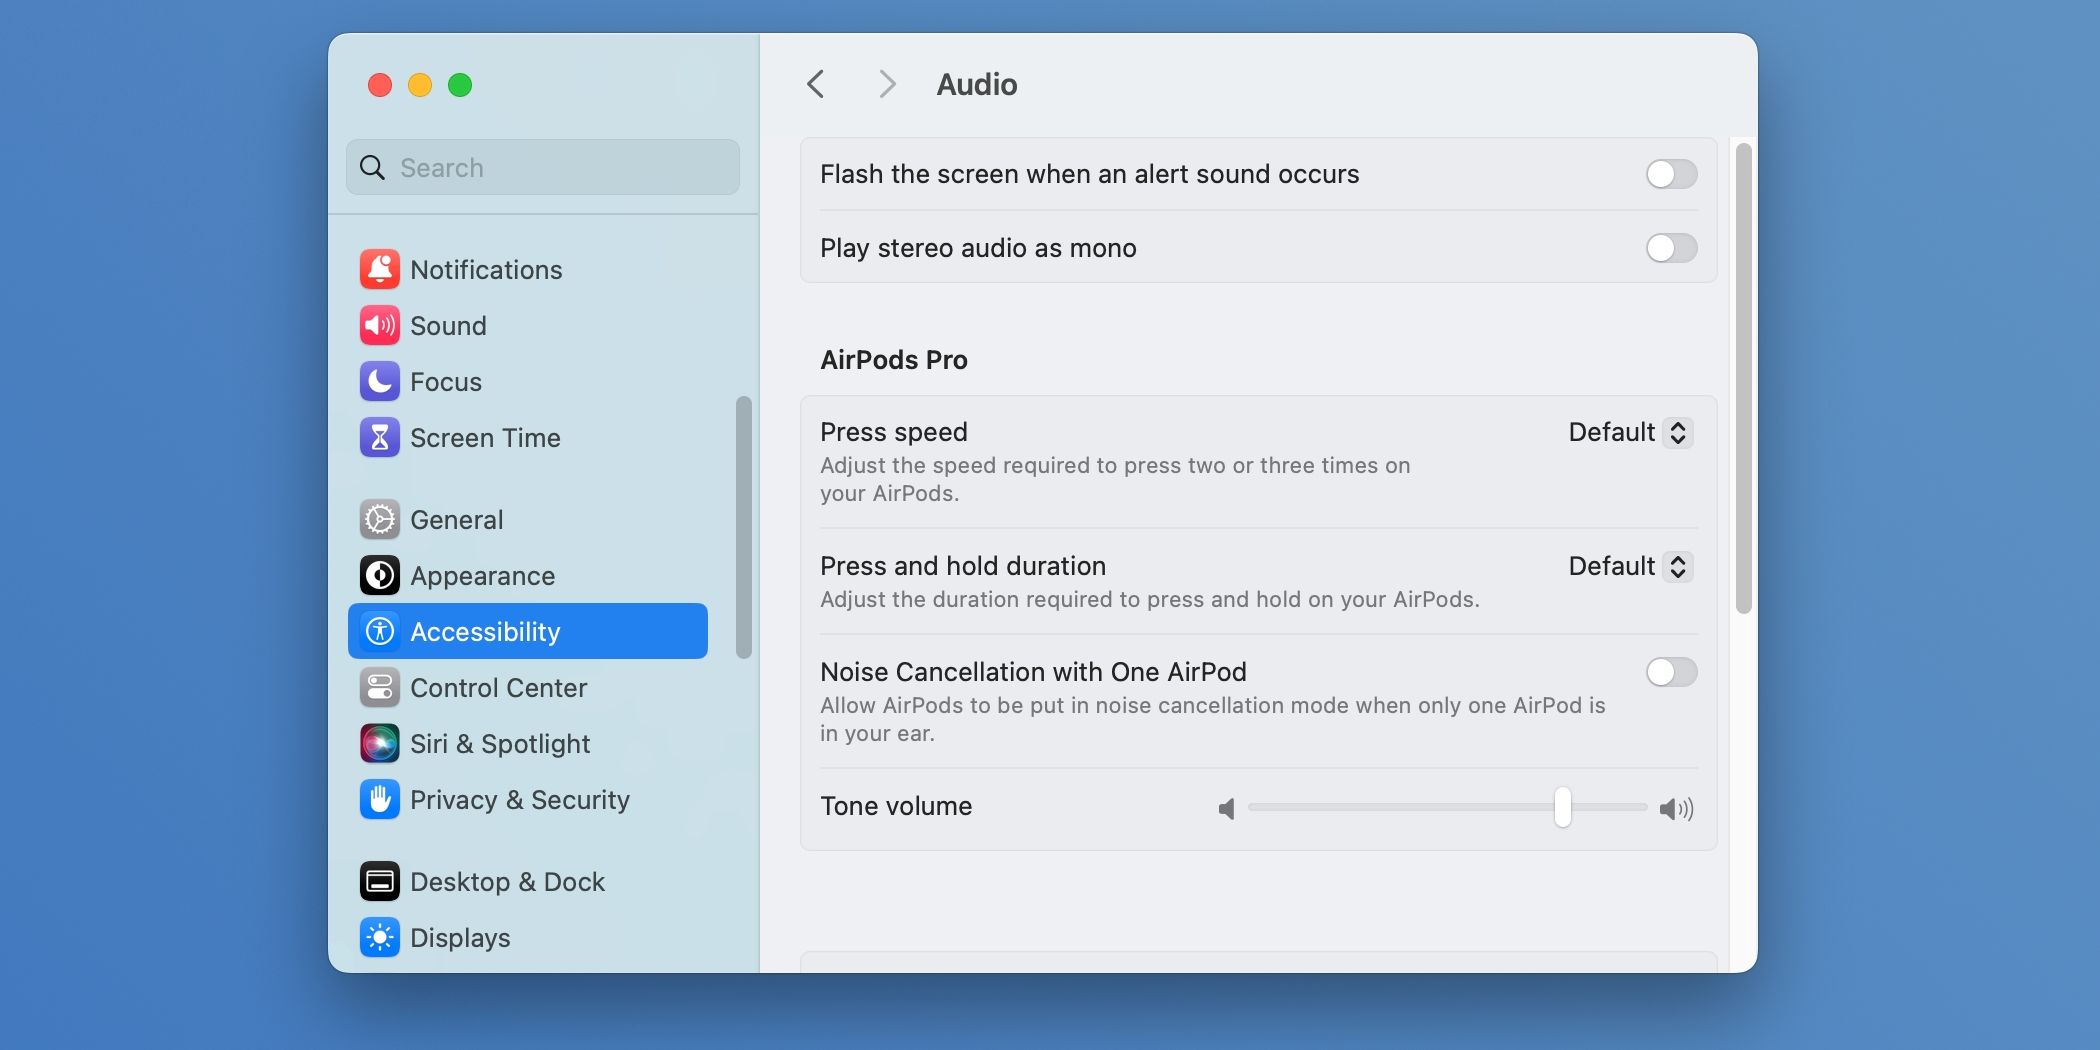This screenshot has height=1050, width=2100.
Task: Enable Flash the screen when alert sounds
Action: click(1670, 174)
